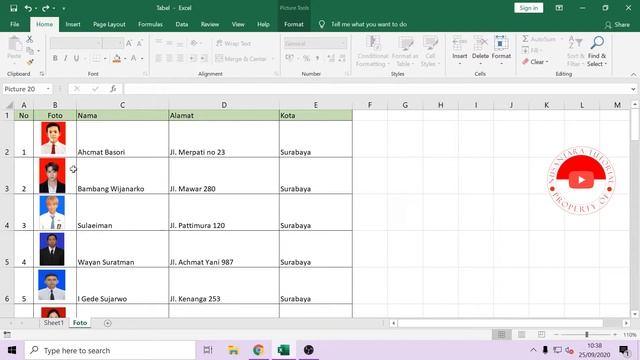Toggle Italic formatting
640x360 pixels.
tap(65, 58)
